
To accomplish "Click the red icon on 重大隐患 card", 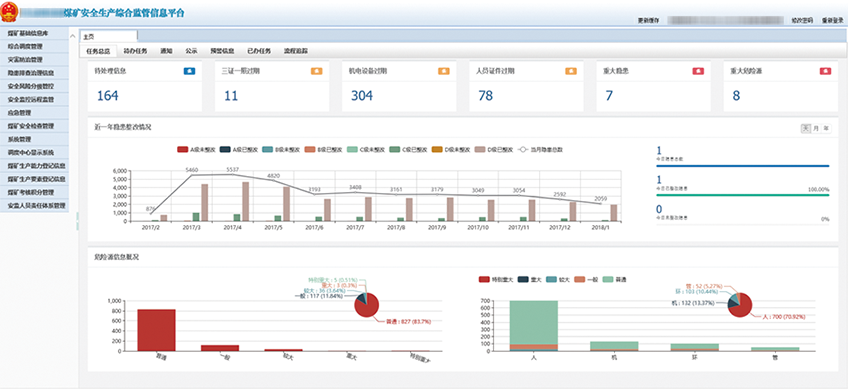I will [698, 71].
